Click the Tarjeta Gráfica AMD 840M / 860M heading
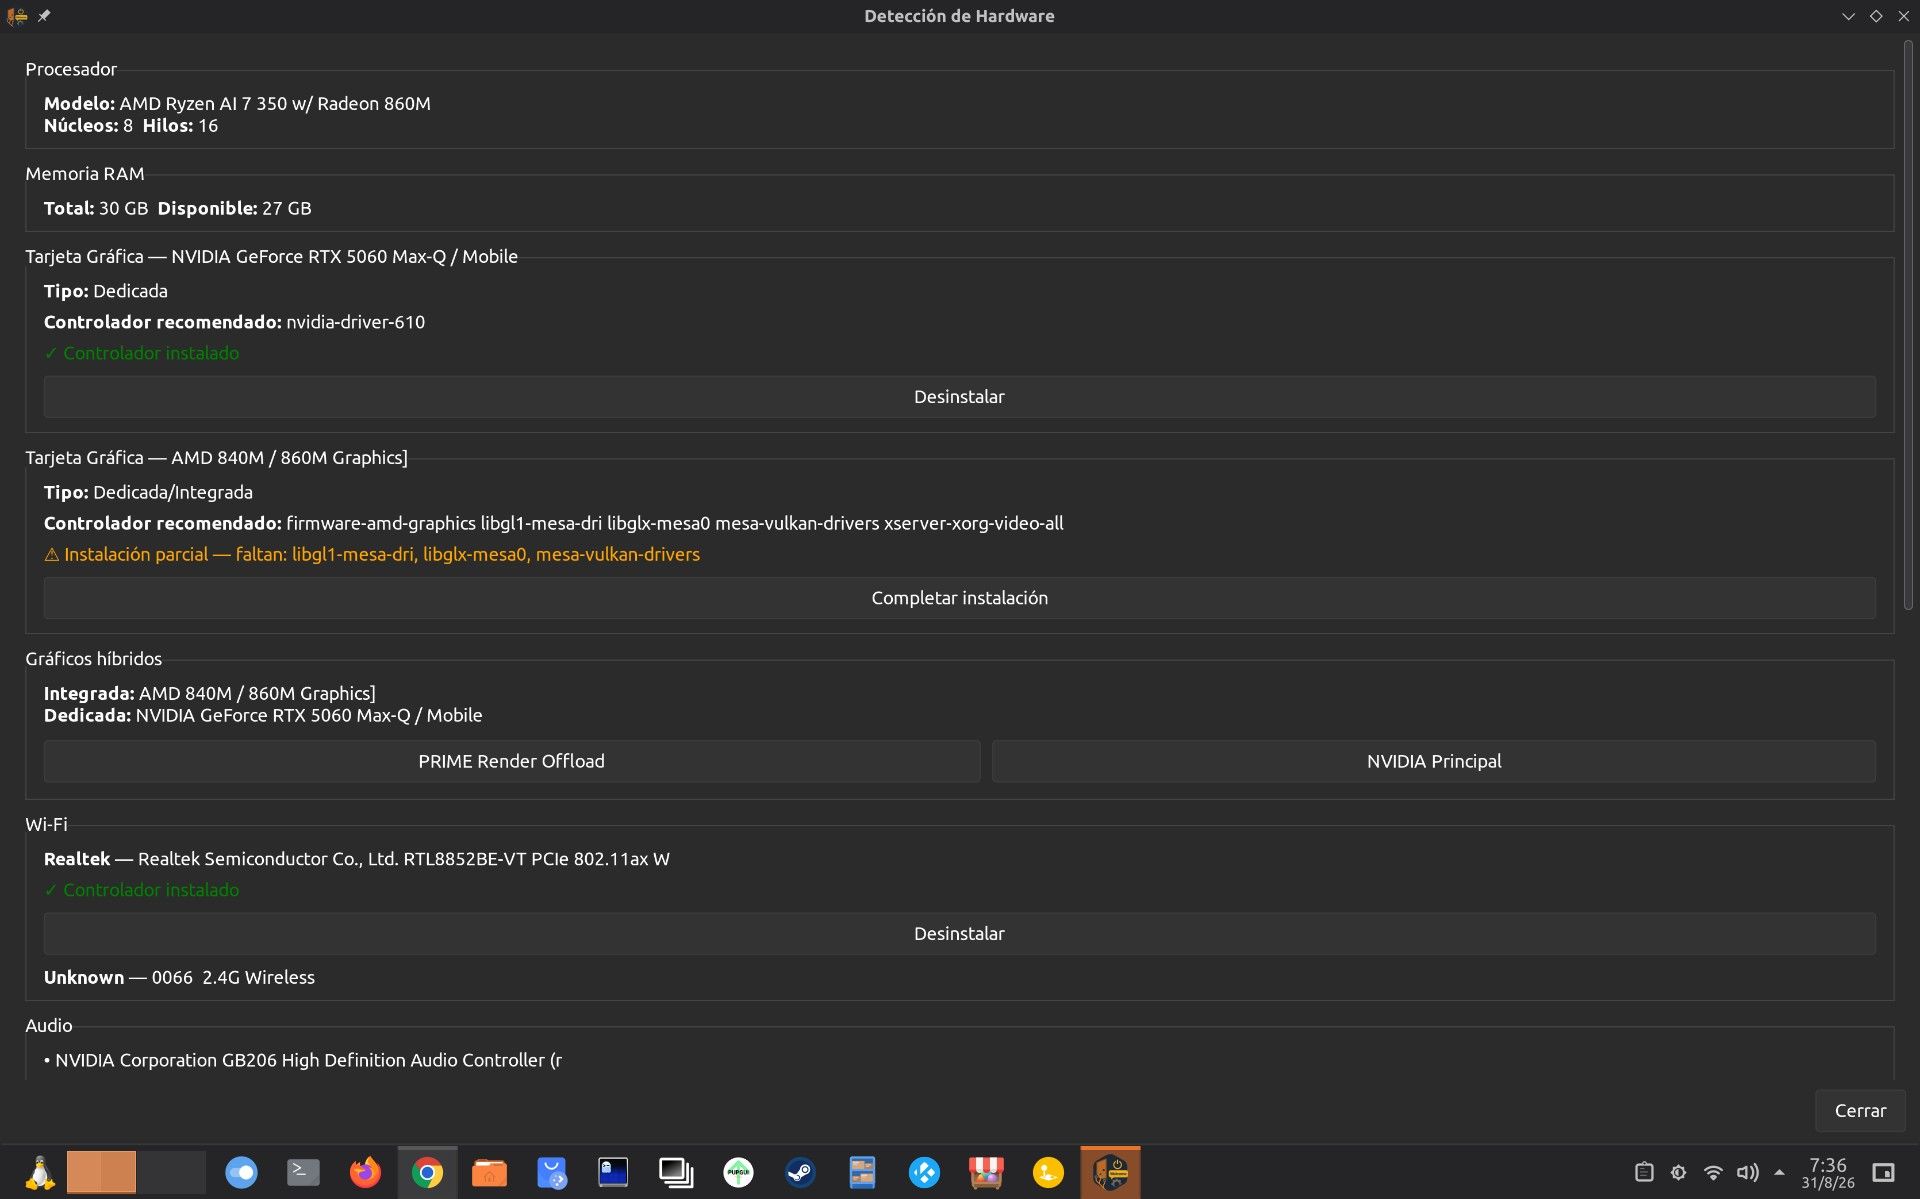 click(x=216, y=458)
